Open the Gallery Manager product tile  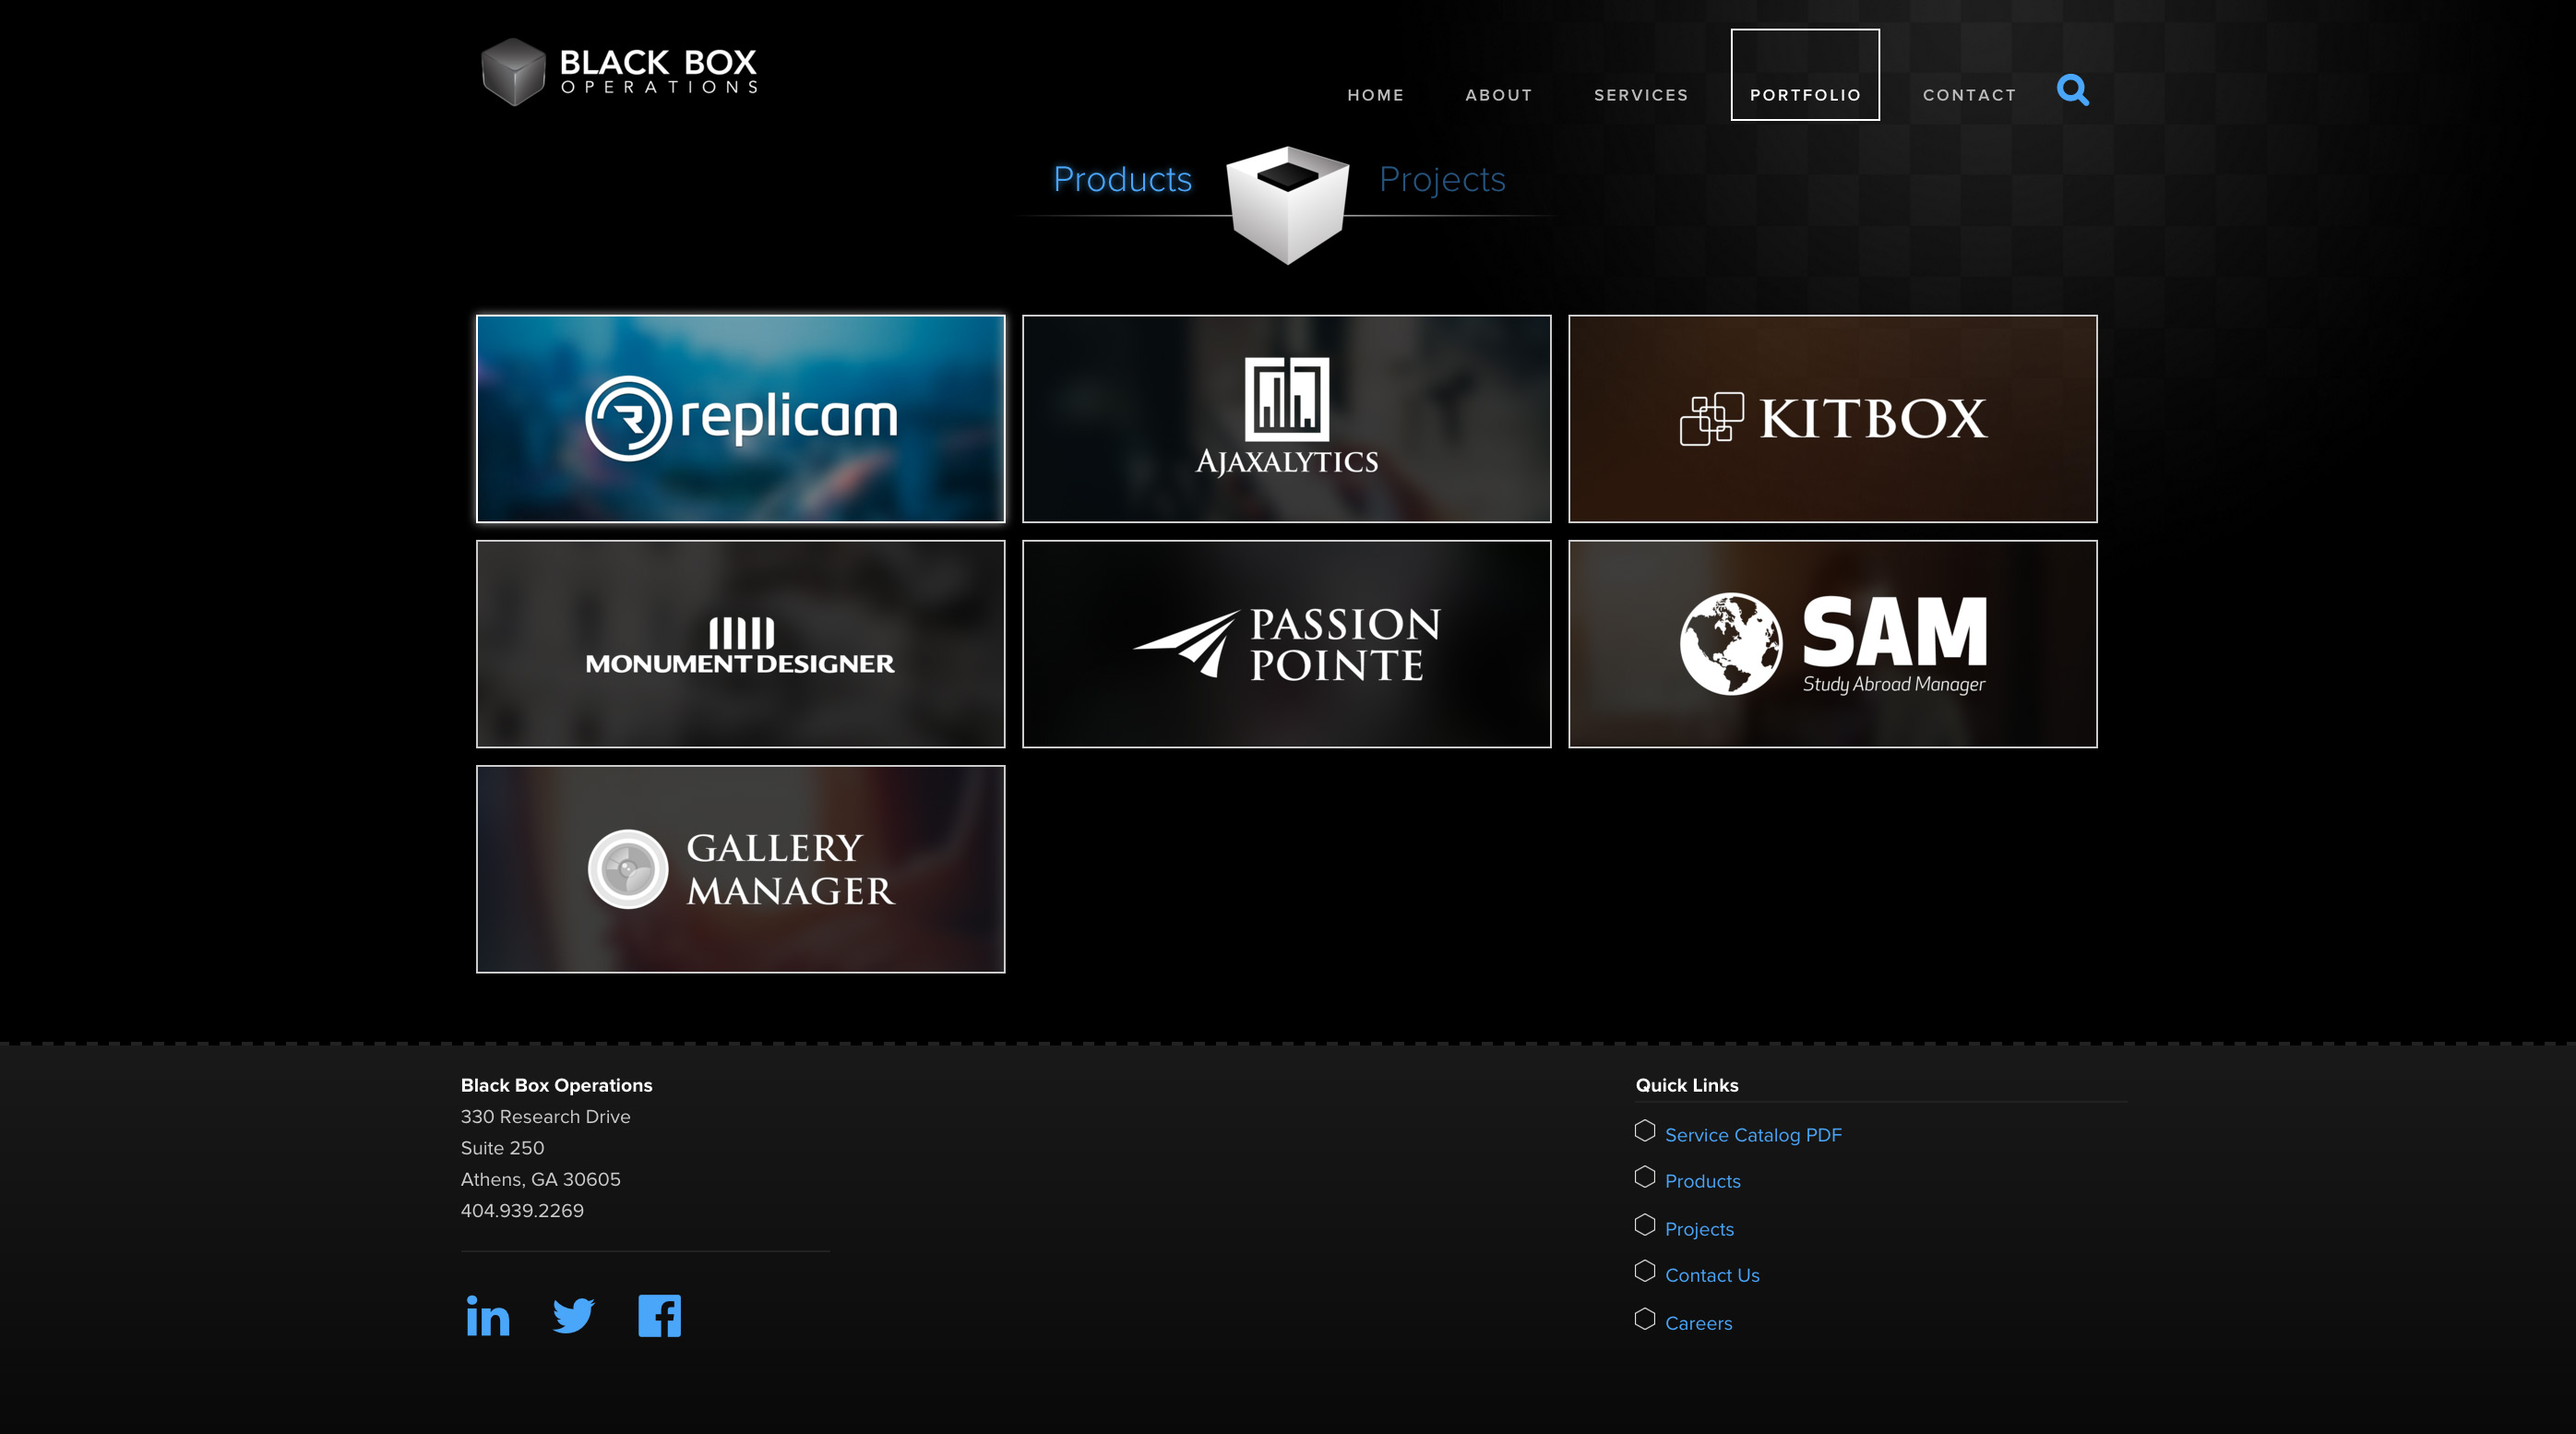coord(740,869)
